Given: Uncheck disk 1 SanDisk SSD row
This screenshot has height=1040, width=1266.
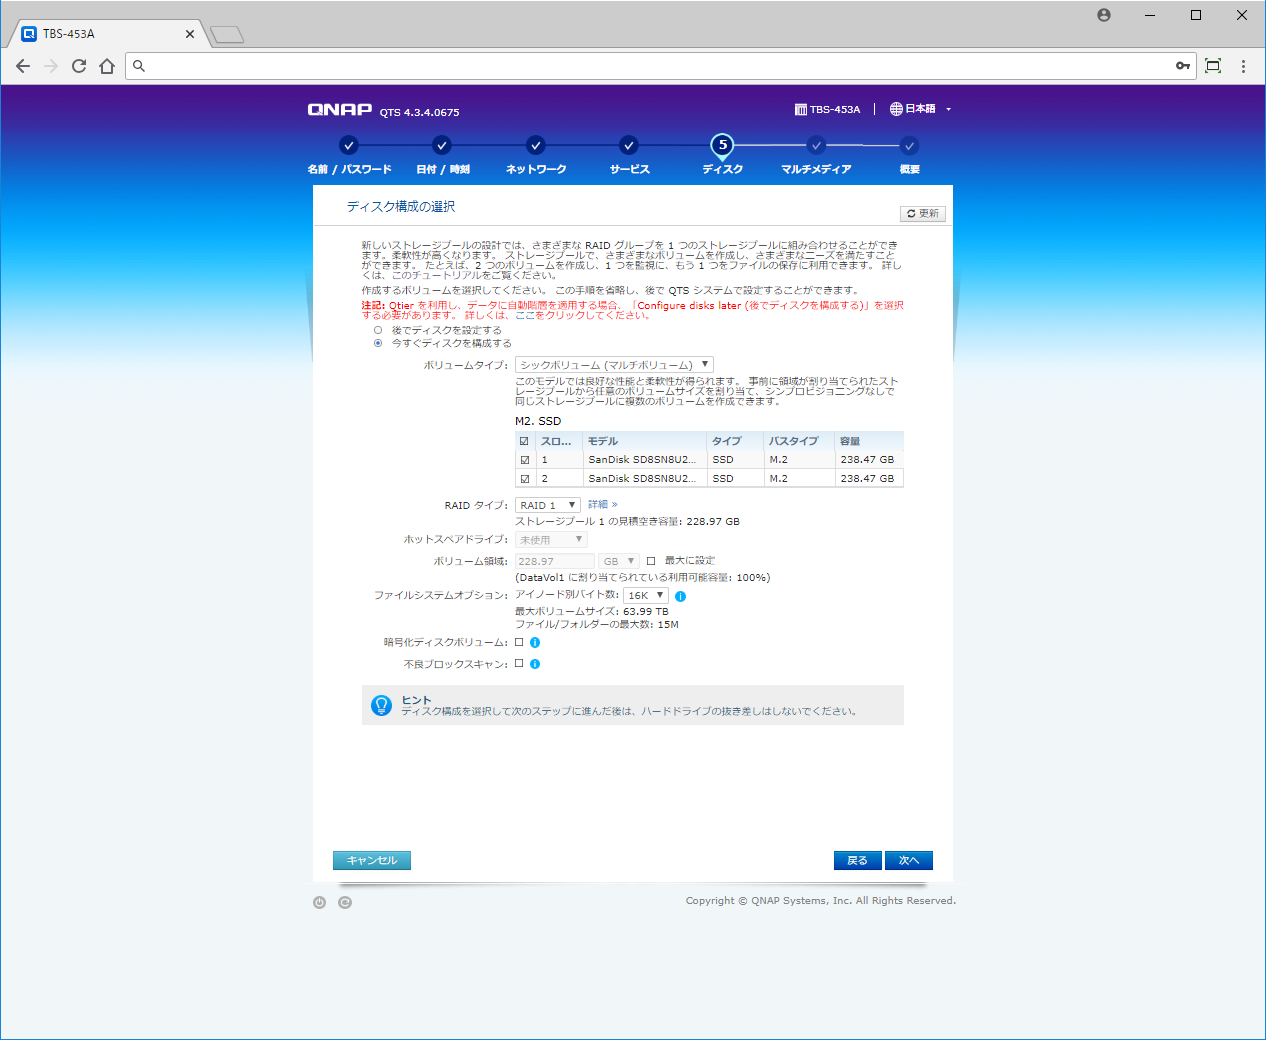Looking at the screenshot, I should tap(525, 460).
